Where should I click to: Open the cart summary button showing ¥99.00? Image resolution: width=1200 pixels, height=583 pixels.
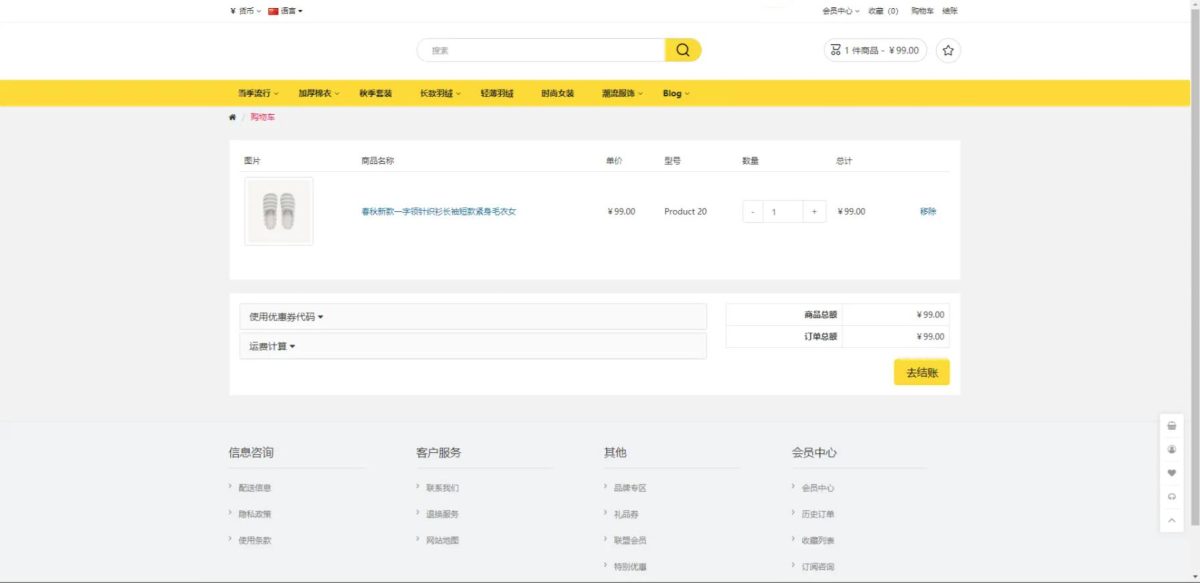[x=875, y=50]
